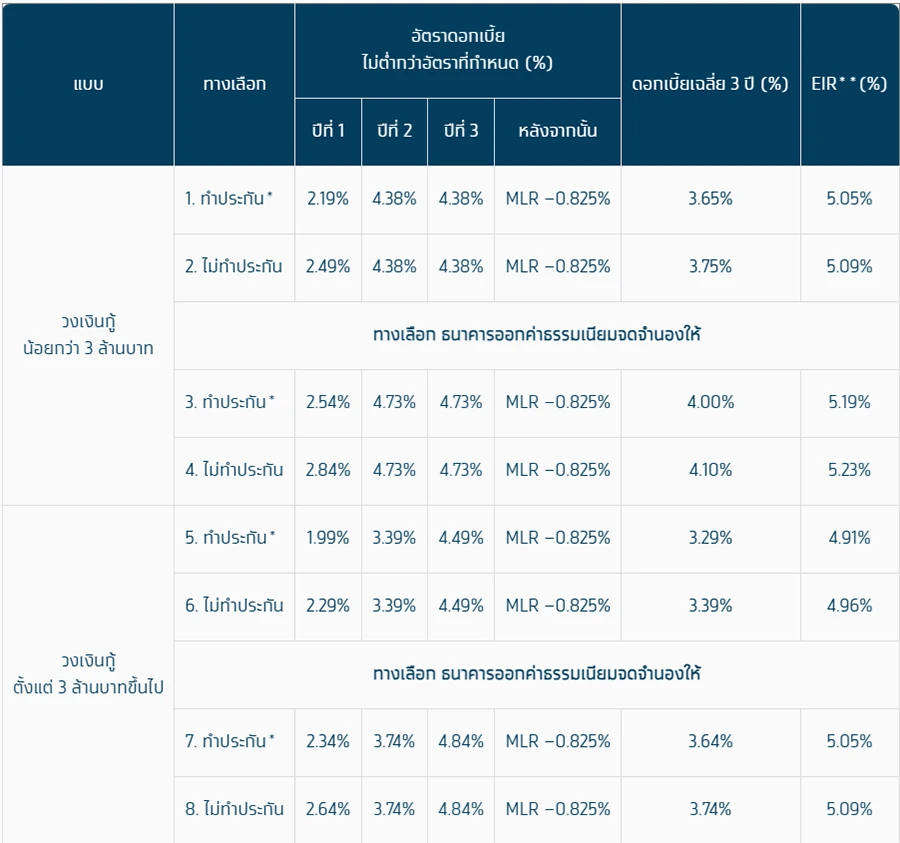The image size is (900, 843).
Task: Select option 1. ทำประกัน* row label
Action: pos(228,199)
